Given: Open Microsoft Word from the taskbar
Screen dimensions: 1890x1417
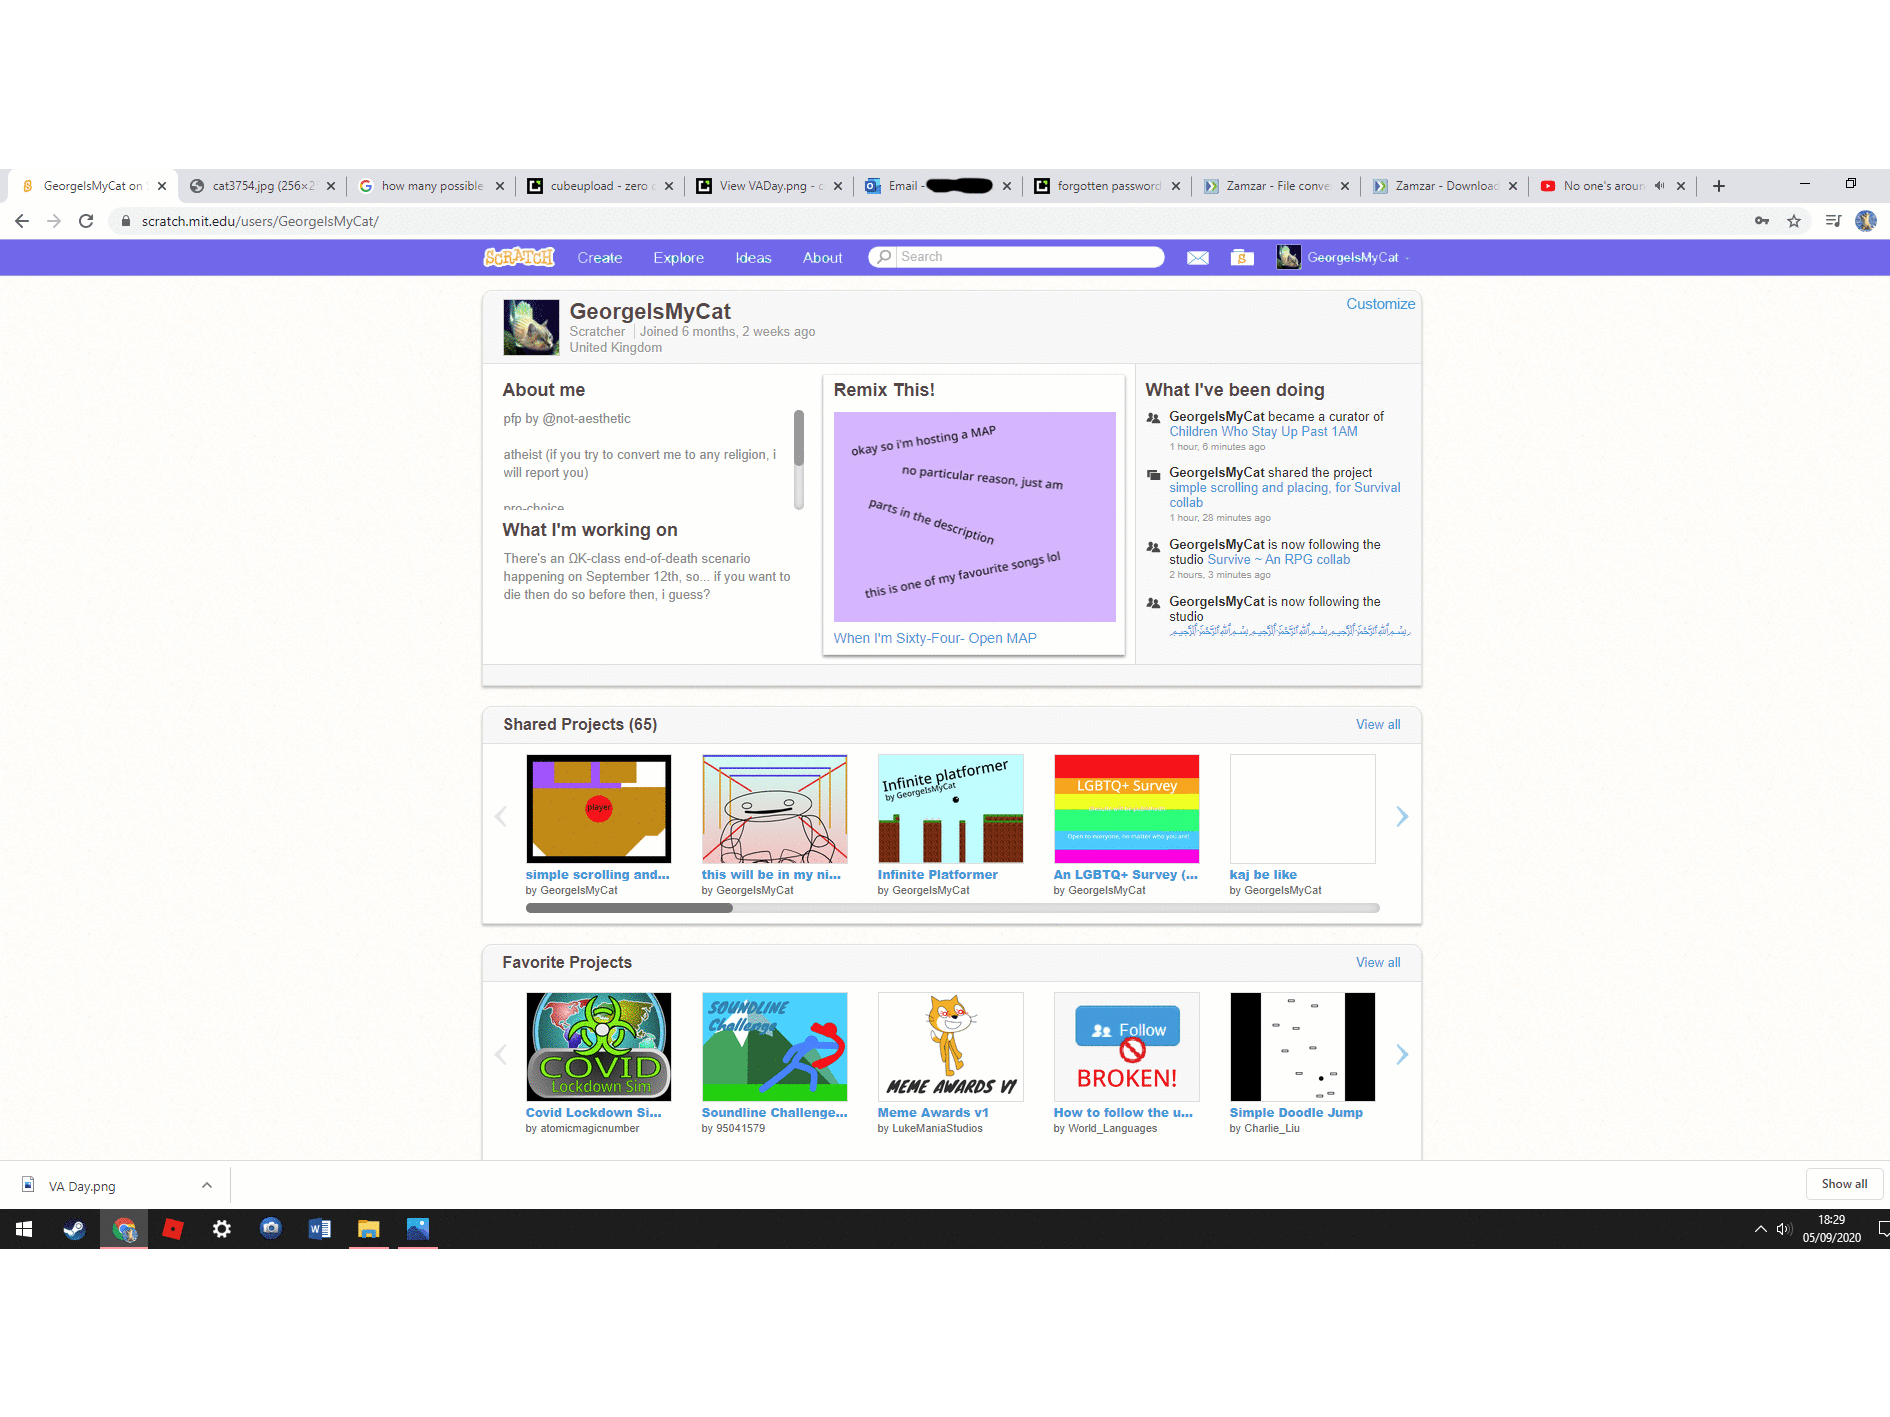Looking at the screenshot, I should [320, 1229].
